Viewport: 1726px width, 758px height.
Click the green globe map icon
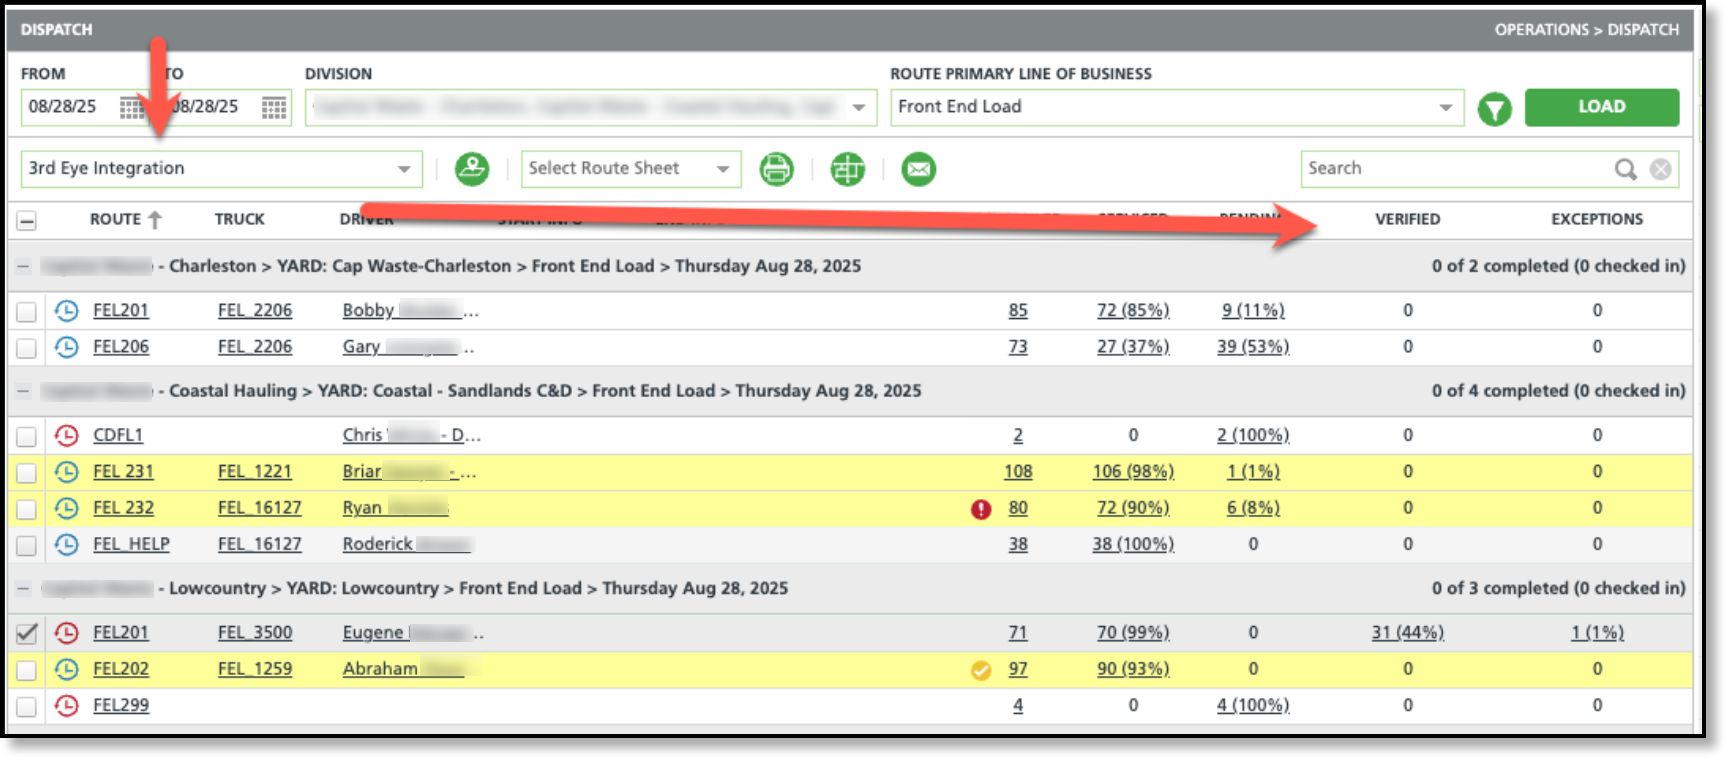pyautogui.click(x=847, y=169)
